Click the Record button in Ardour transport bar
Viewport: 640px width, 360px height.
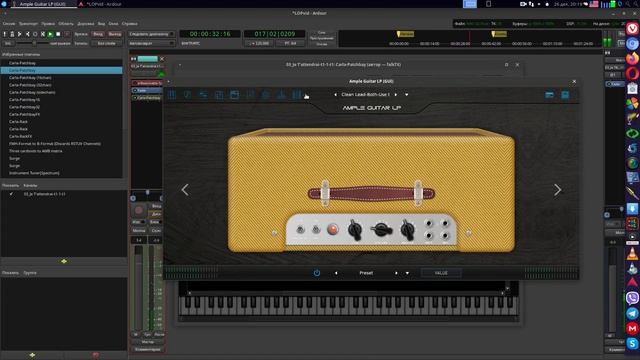[x=67, y=34]
